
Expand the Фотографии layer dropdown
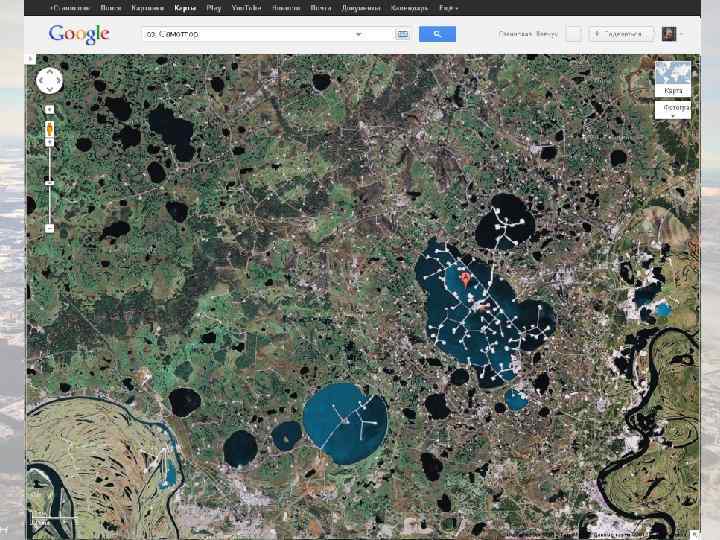click(673, 110)
